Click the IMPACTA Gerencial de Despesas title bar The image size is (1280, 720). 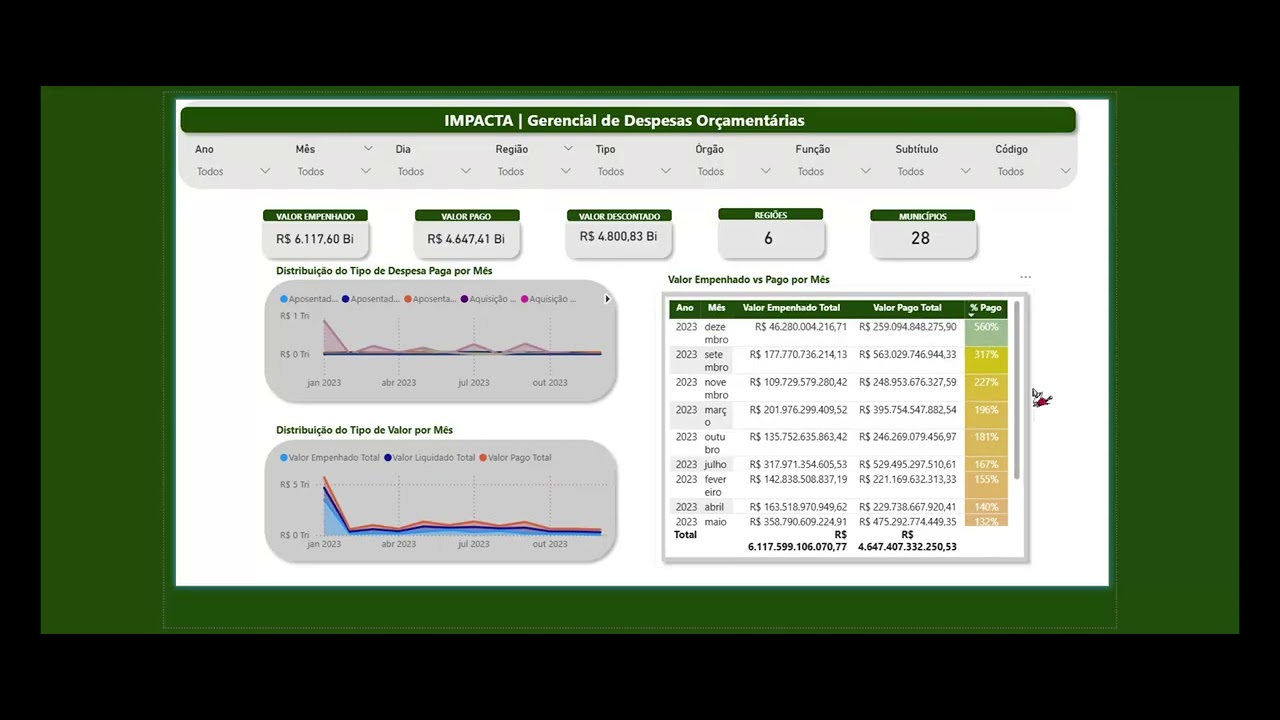628,120
